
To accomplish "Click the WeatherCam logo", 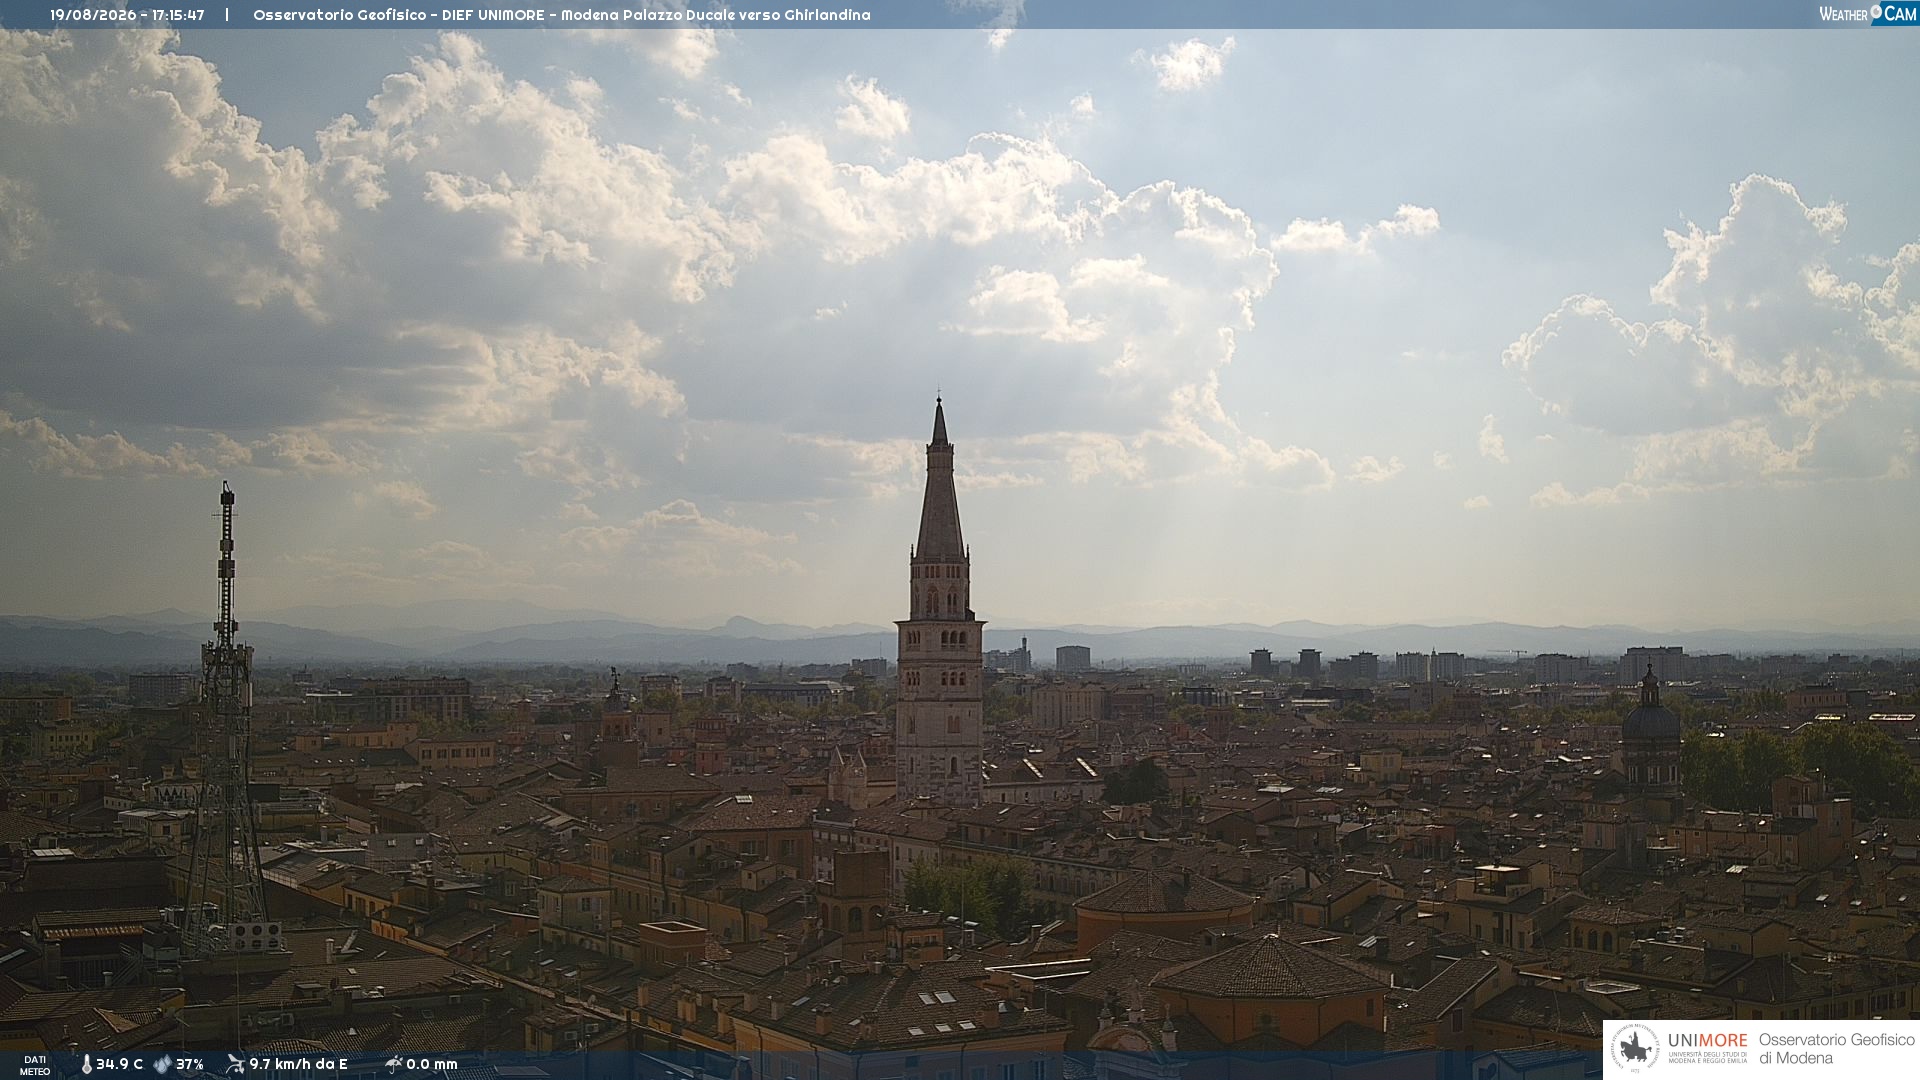I will coord(1868,13).
